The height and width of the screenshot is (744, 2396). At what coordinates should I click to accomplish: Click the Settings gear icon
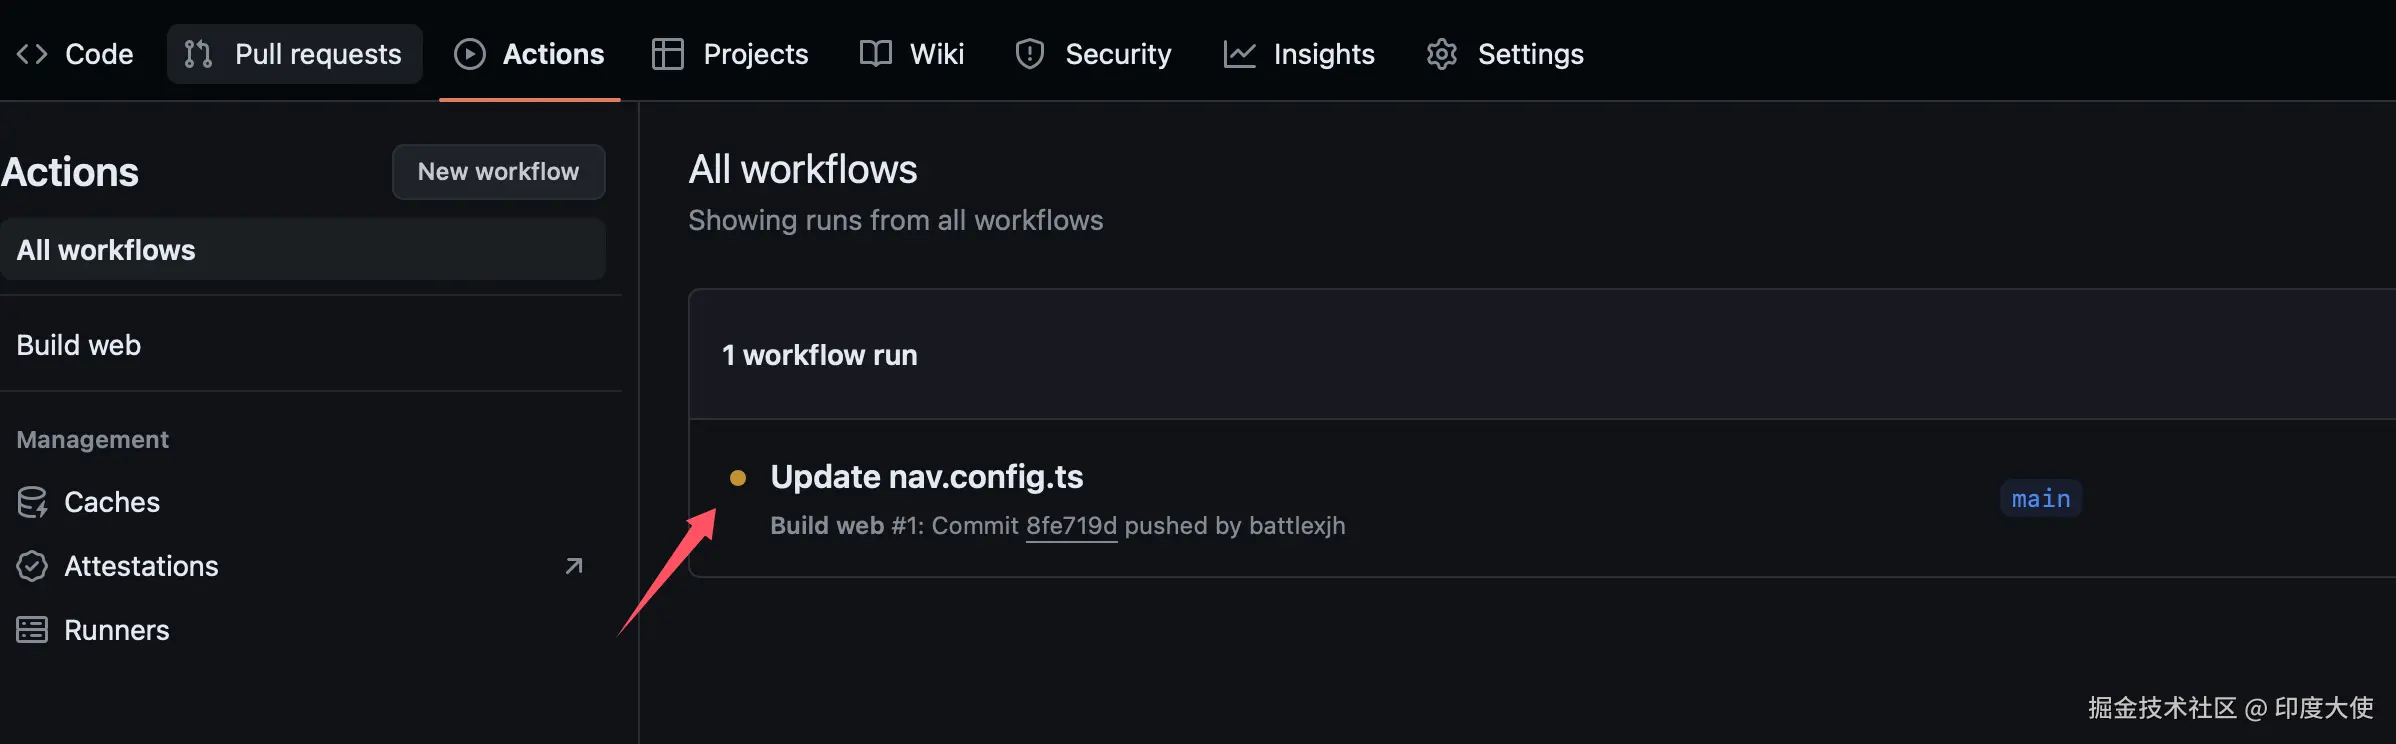tap(1441, 54)
